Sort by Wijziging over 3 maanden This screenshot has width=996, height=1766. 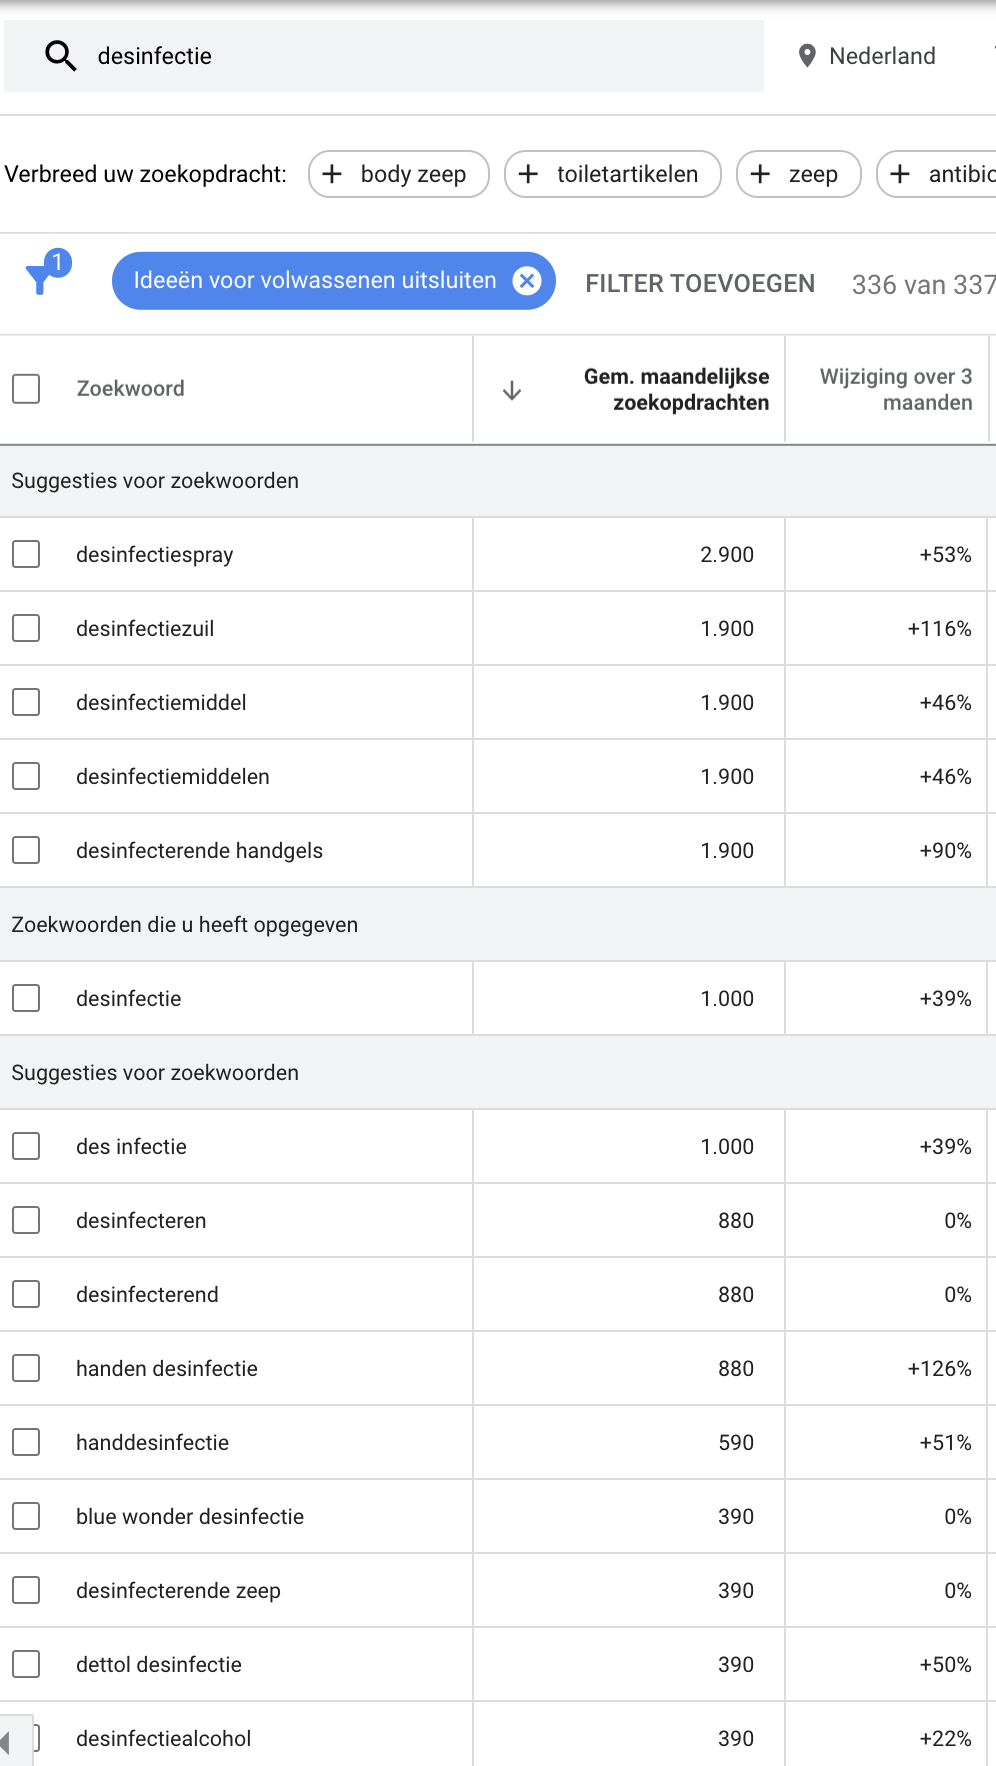point(896,390)
